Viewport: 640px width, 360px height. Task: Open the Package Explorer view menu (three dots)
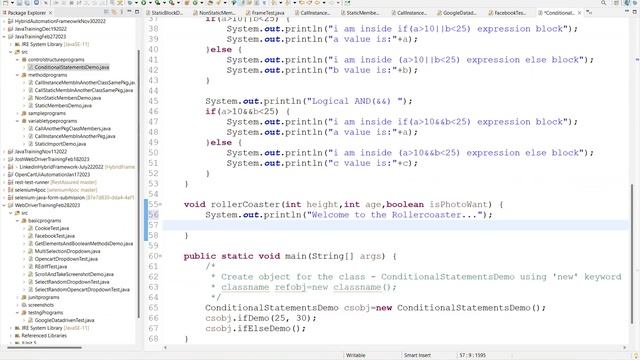click(122, 12)
